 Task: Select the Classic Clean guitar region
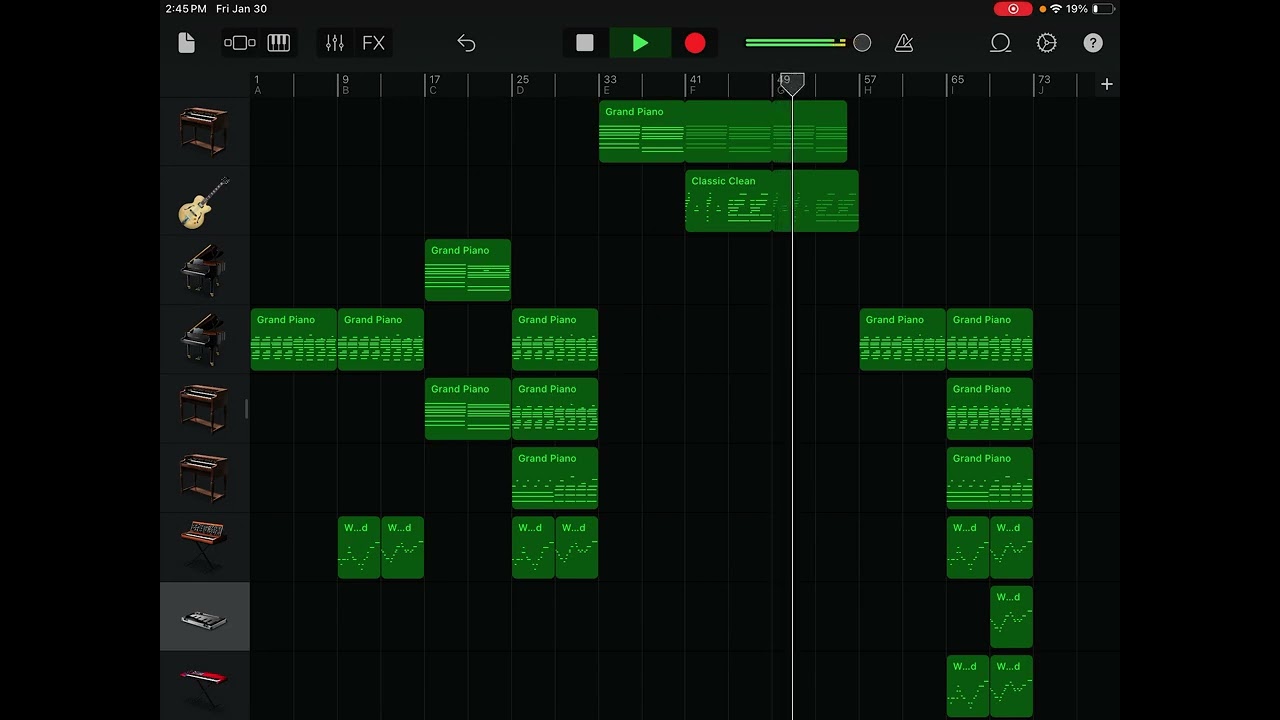728,201
